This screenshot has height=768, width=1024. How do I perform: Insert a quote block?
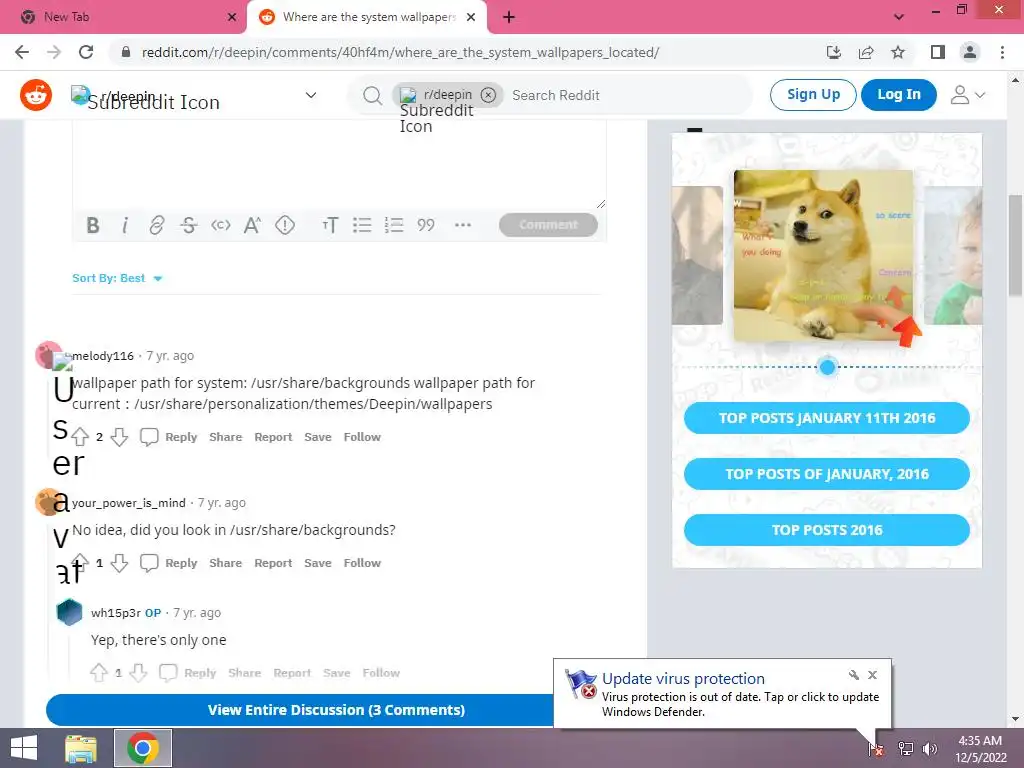click(x=426, y=225)
